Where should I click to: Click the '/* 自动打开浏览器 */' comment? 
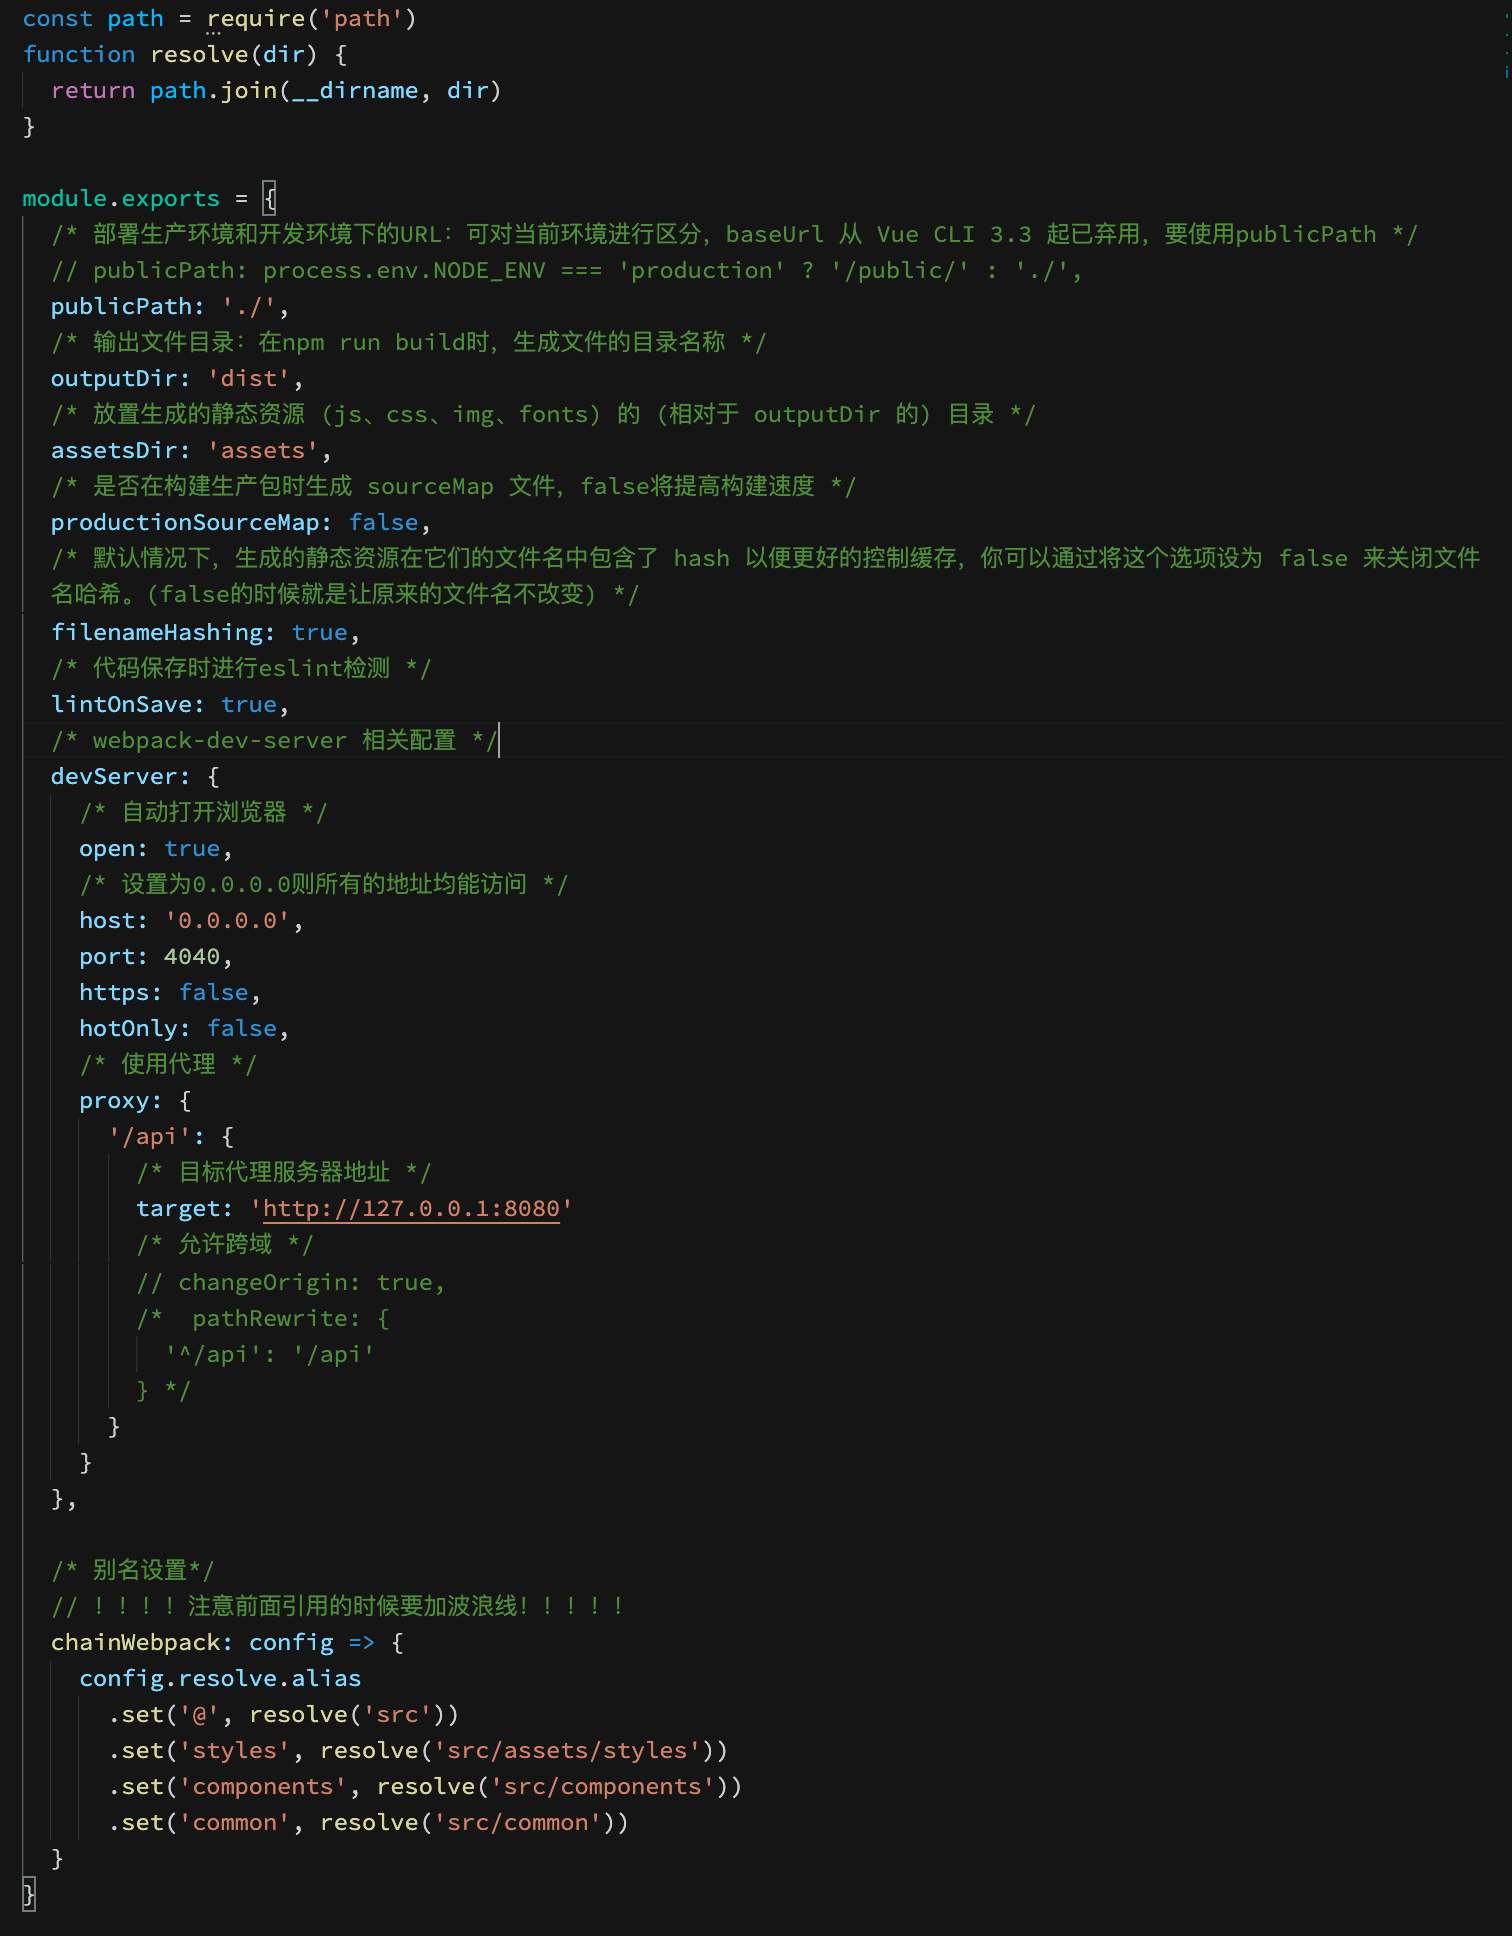click(203, 812)
